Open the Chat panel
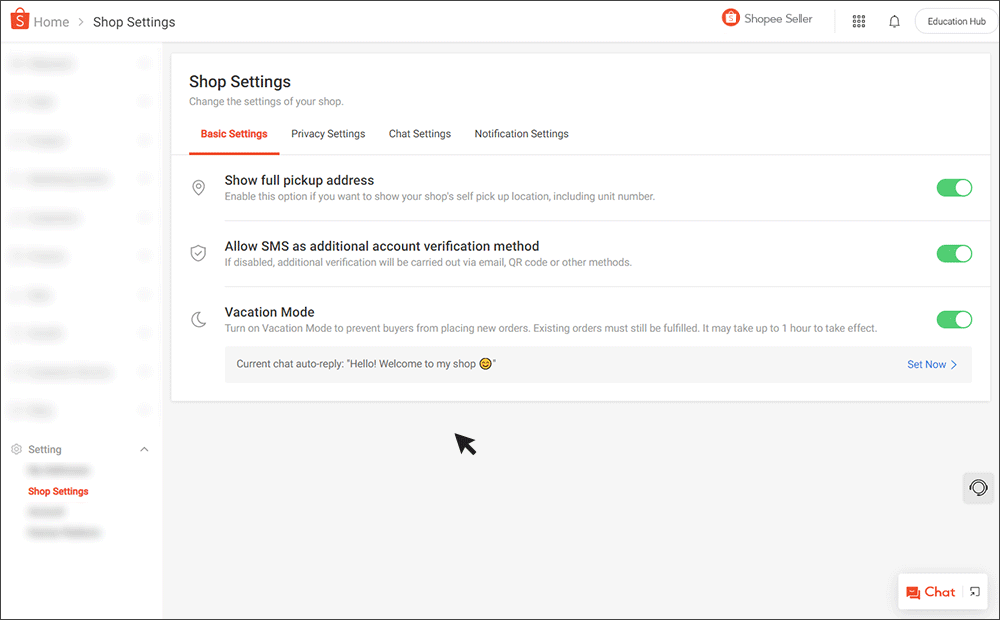The image size is (1000, 620). point(935,591)
